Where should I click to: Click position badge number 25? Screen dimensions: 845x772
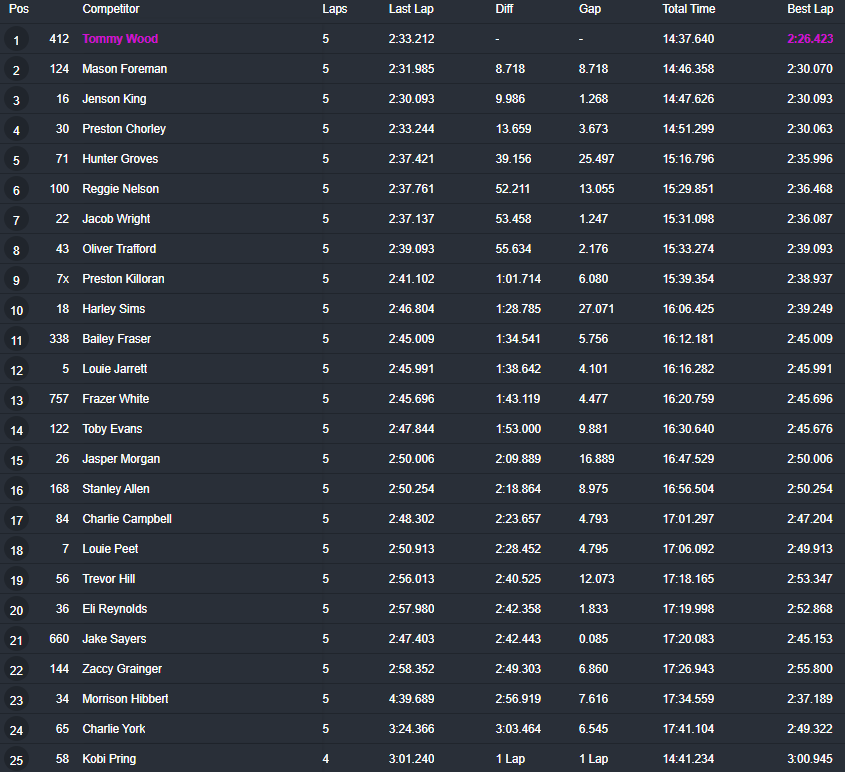[16, 760]
